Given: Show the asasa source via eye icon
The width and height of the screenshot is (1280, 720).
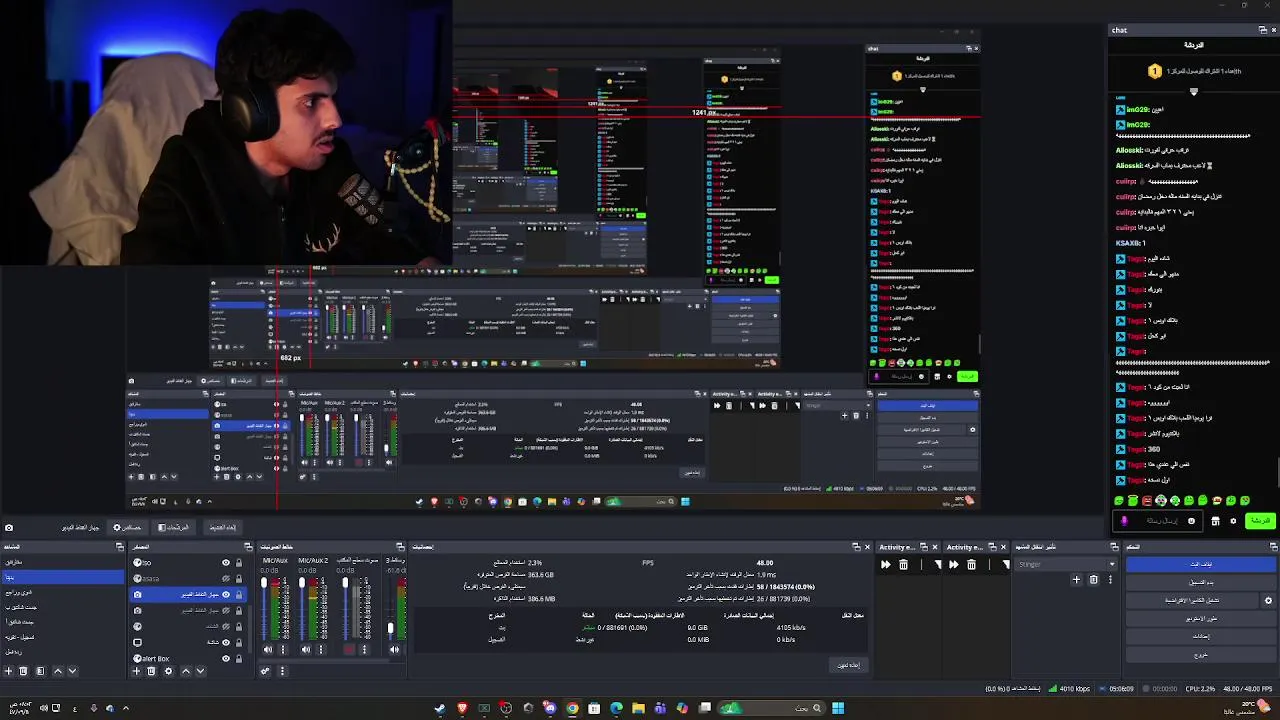Looking at the screenshot, I should pyautogui.click(x=226, y=579).
